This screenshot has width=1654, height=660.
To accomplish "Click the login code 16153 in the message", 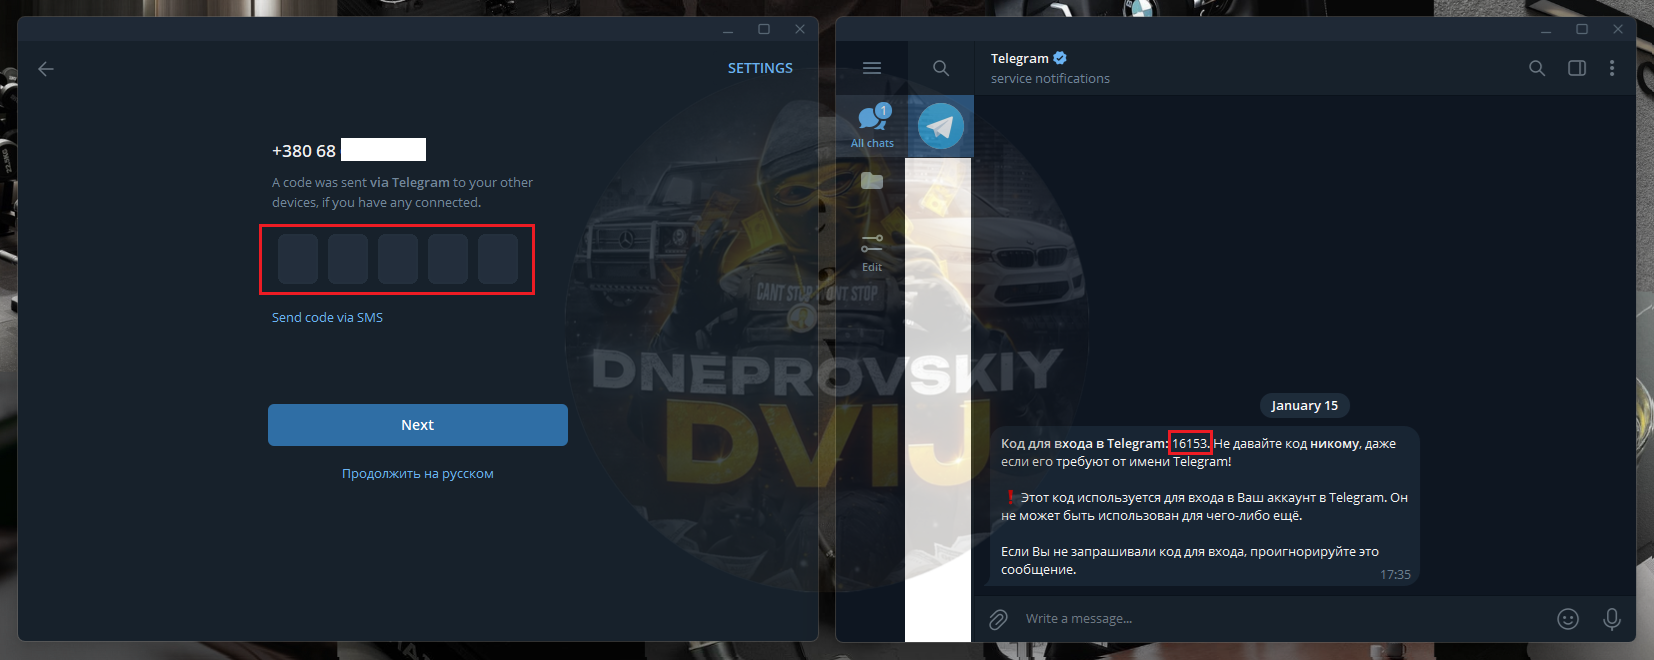I will pyautogui.click(x=1190, y=443).
